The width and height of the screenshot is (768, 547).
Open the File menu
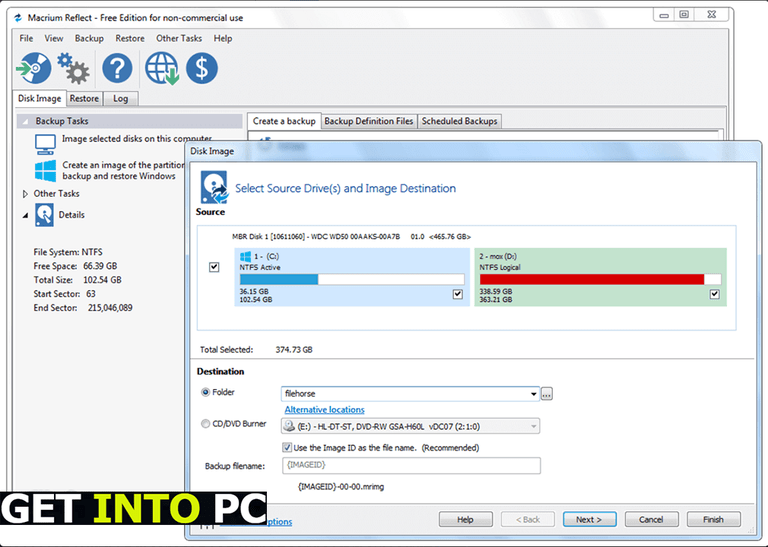click(26, 38)
